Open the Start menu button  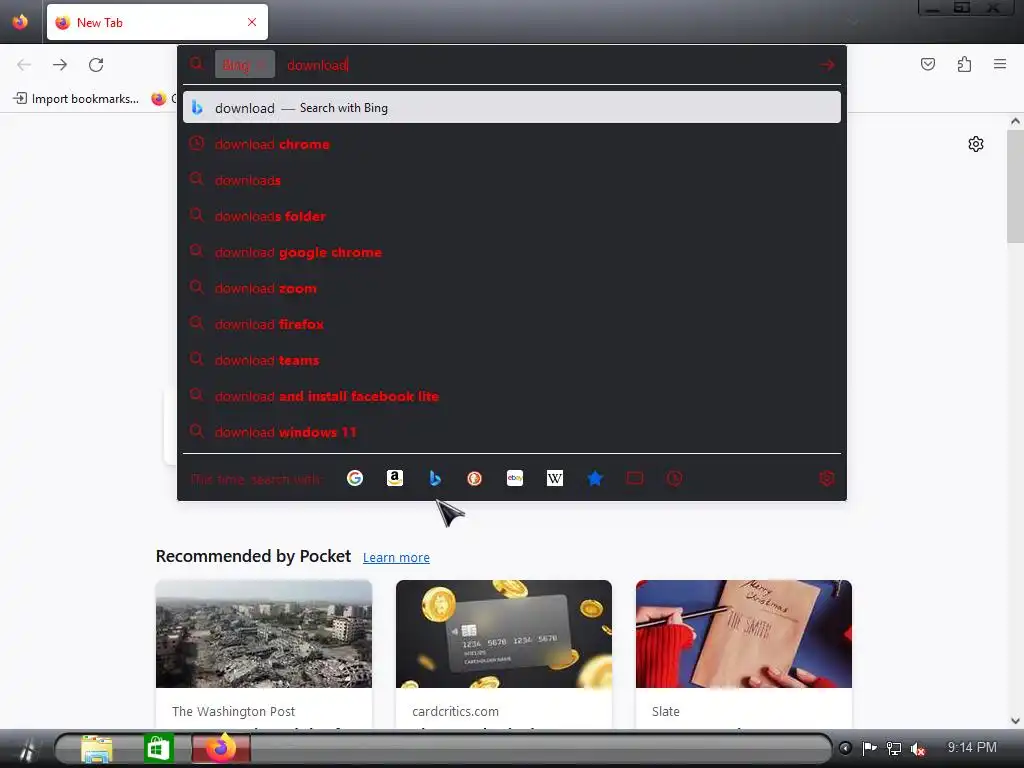26,748
